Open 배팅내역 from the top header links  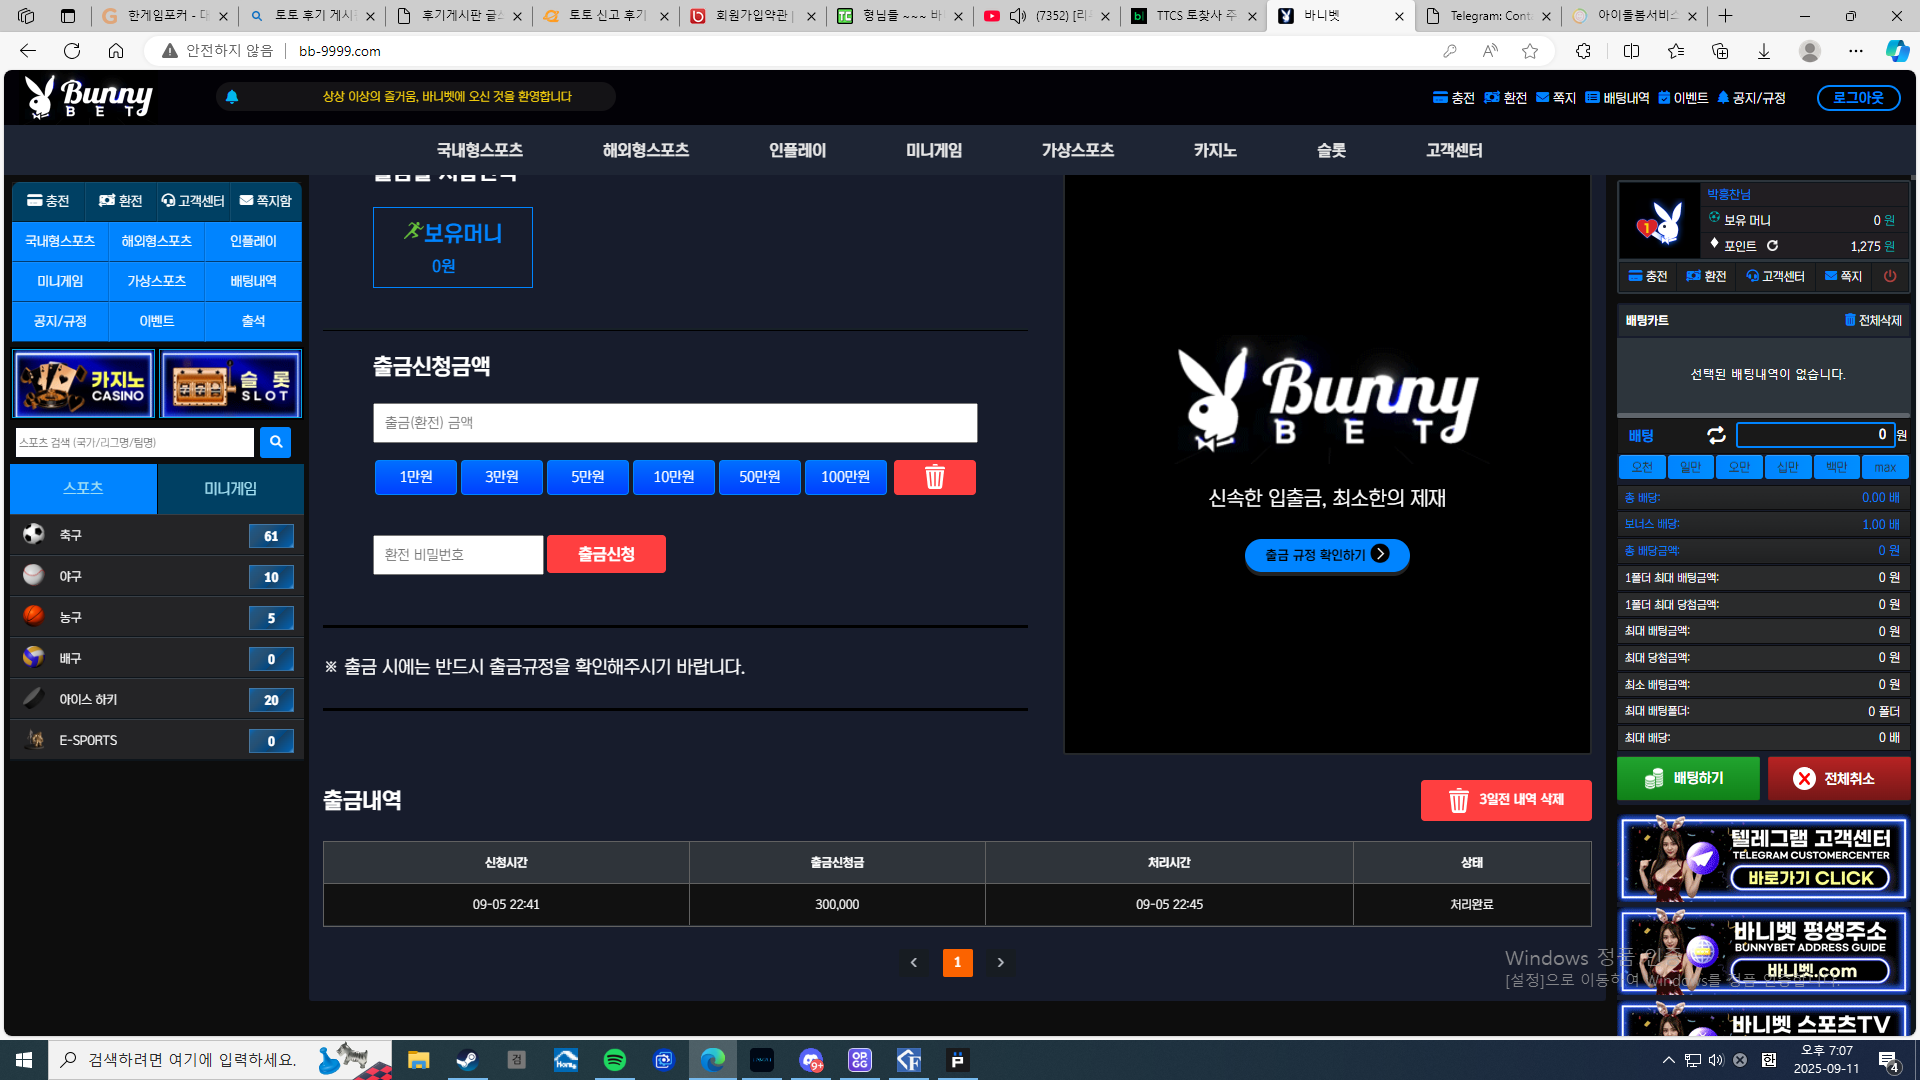coord(1617,98)
